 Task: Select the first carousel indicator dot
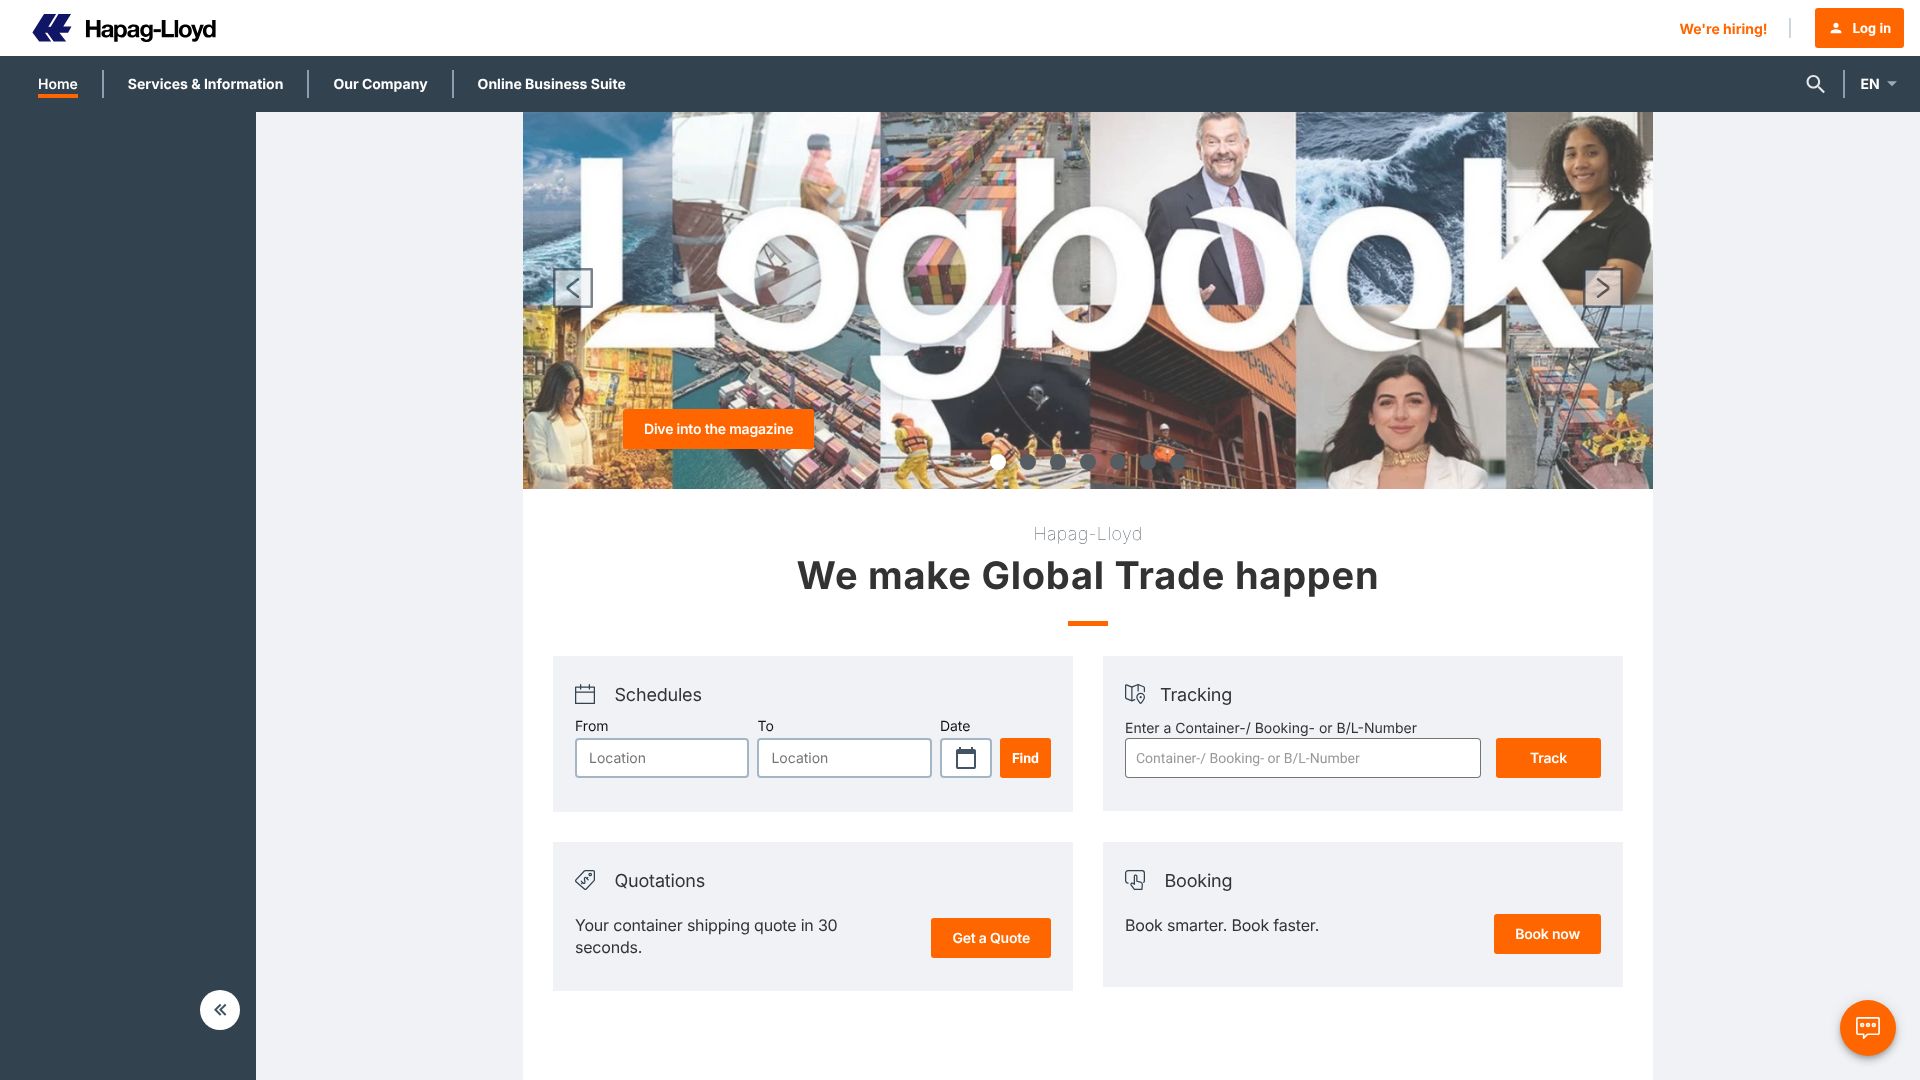pyautogui.click(x=998, y=462)
